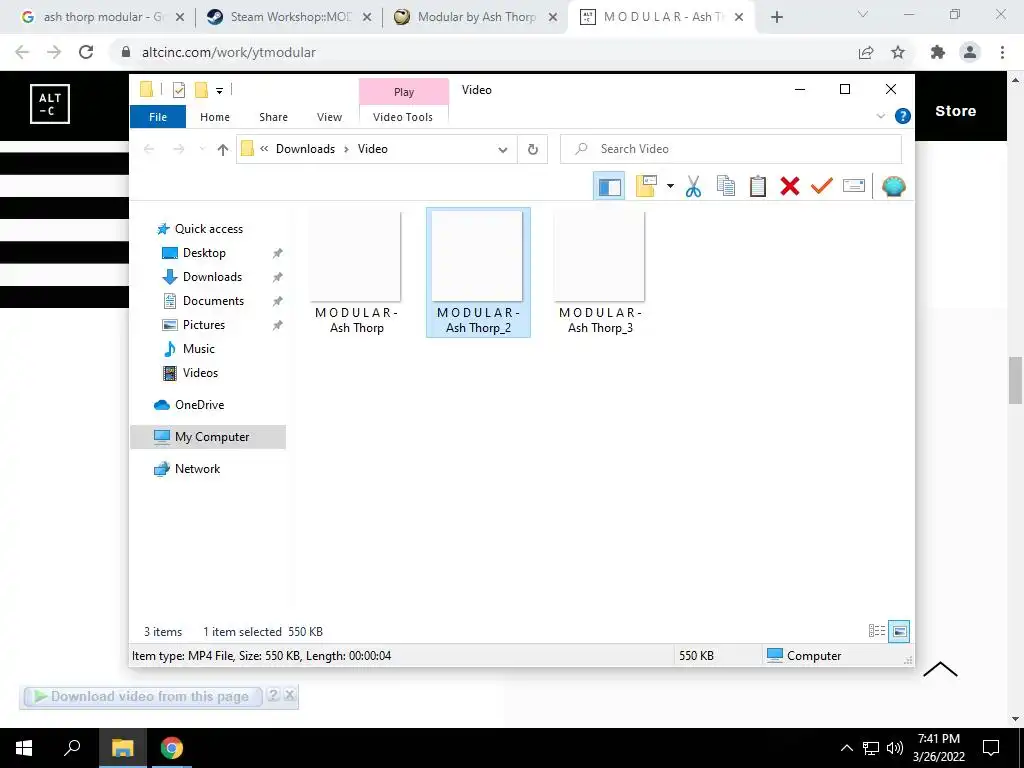The image size is (1024, 768).
Task: Click the Cut scissors icon in the toolbar
Action: [x=693, y=187]
